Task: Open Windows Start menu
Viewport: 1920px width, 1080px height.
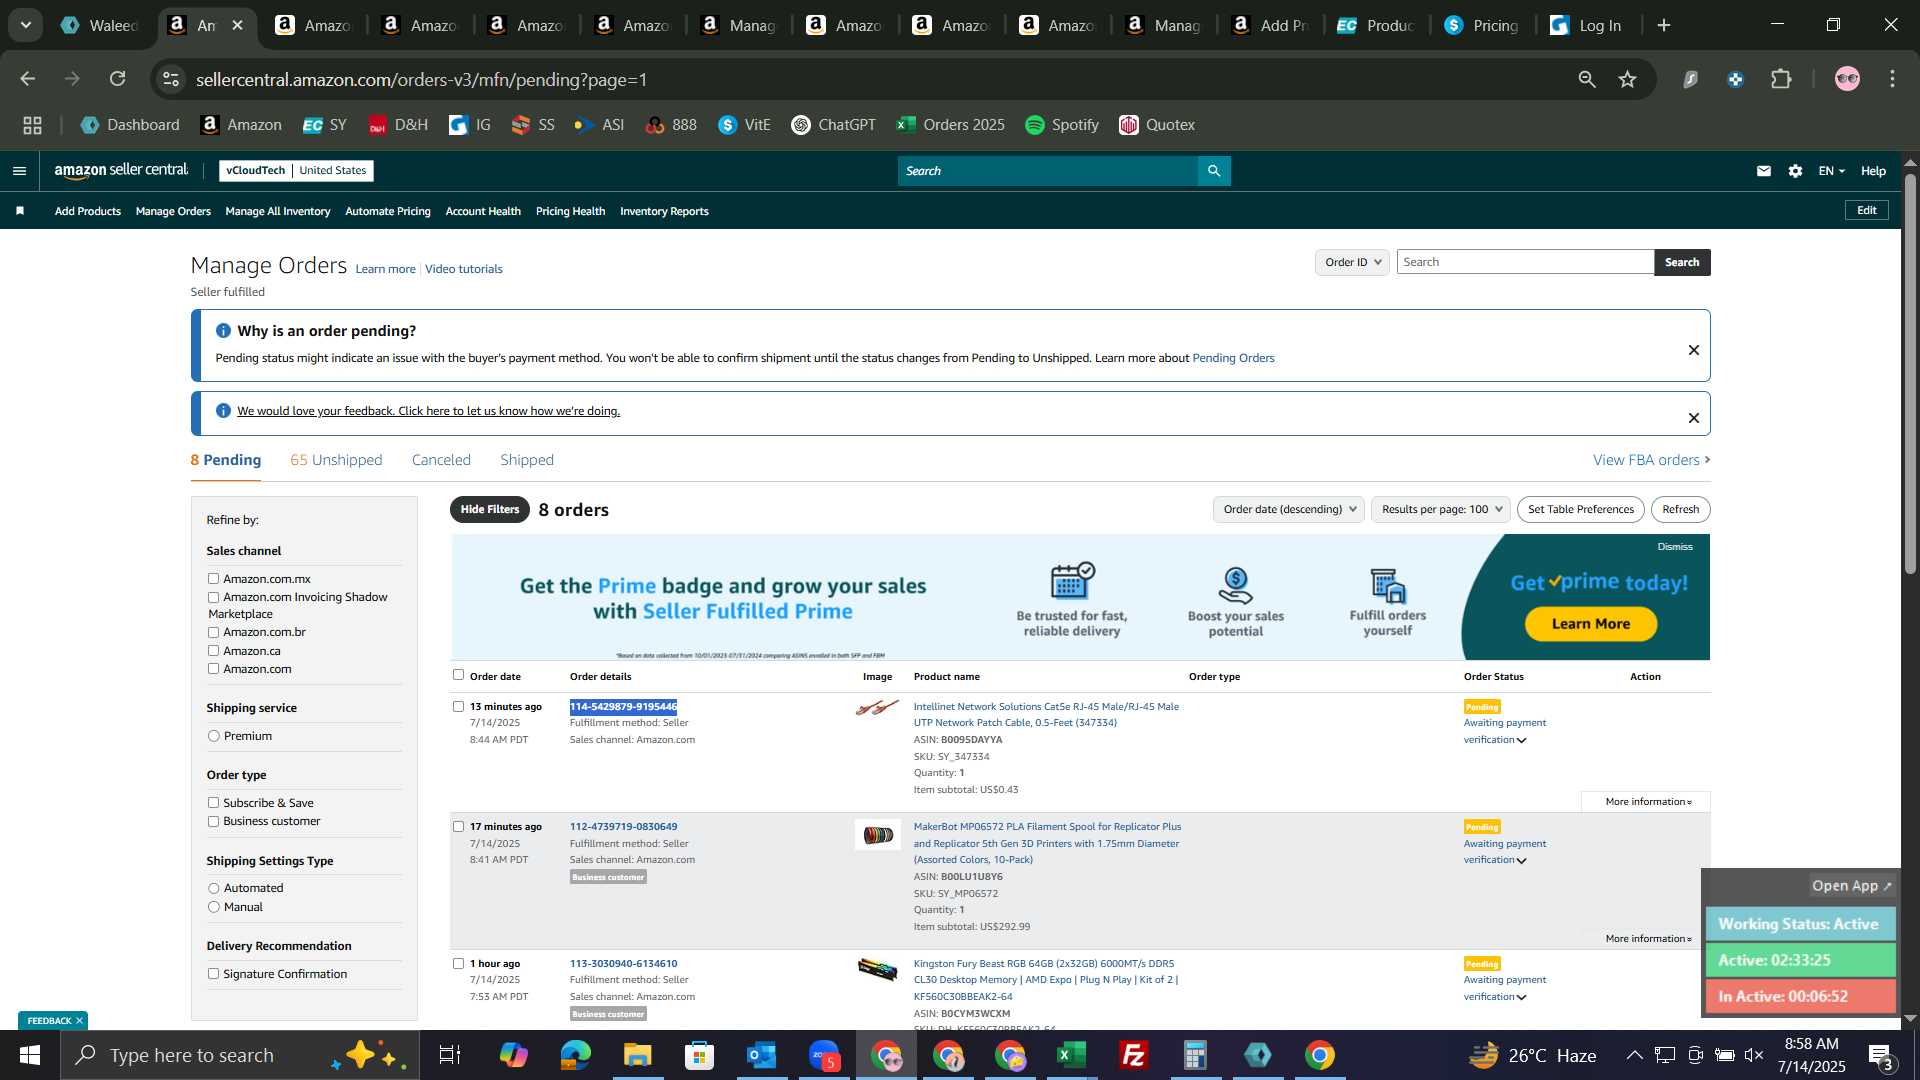Action: tap(30, 1055)
